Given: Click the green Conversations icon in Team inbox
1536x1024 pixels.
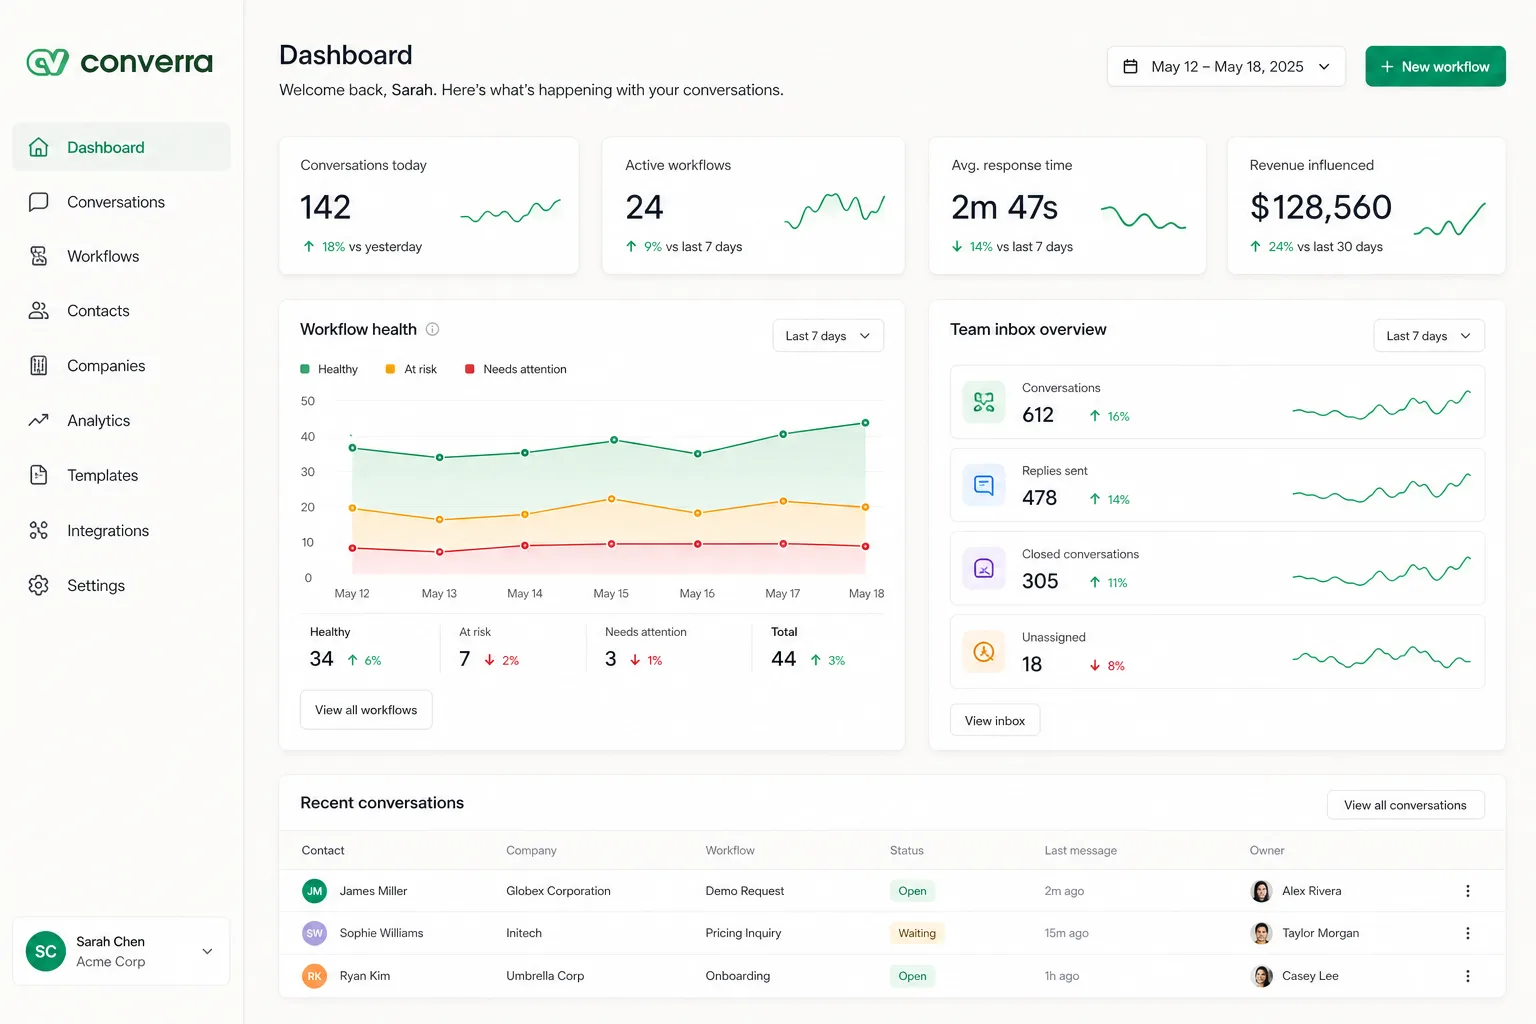Looking at the screenshot, I should click(x=984, y=402).
